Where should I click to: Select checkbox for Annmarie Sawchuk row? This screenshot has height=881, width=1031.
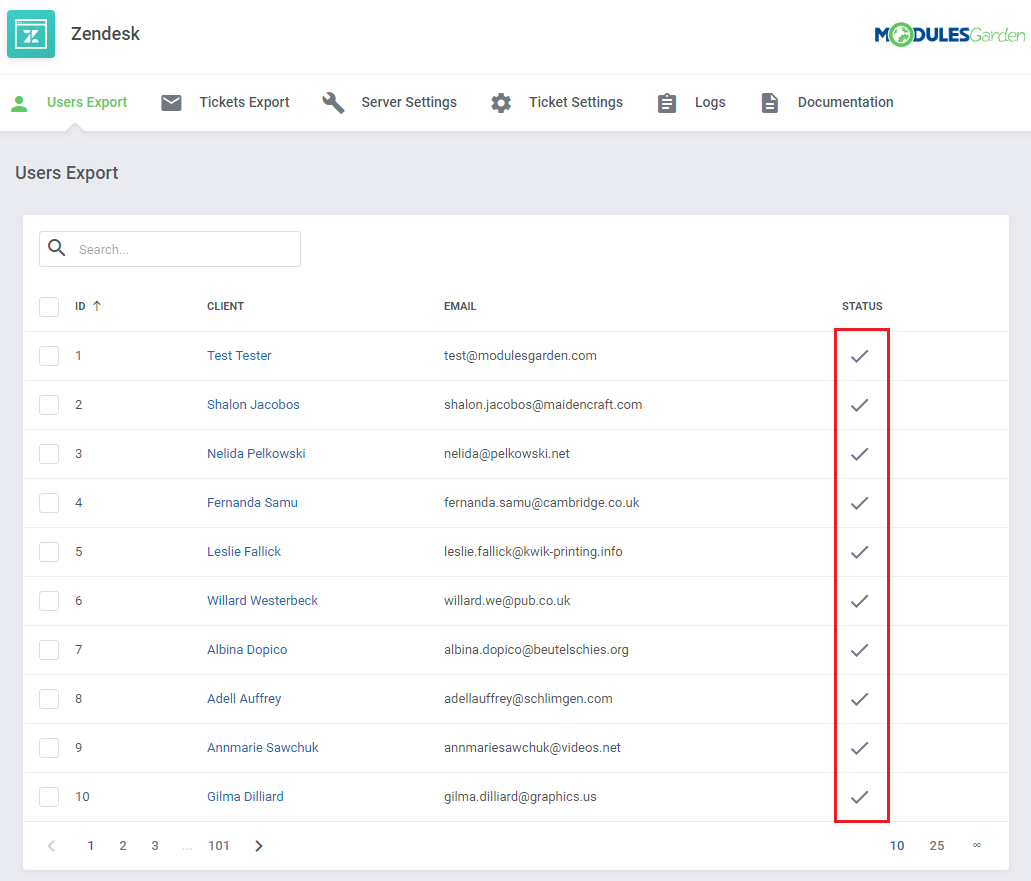click(49, 748)
